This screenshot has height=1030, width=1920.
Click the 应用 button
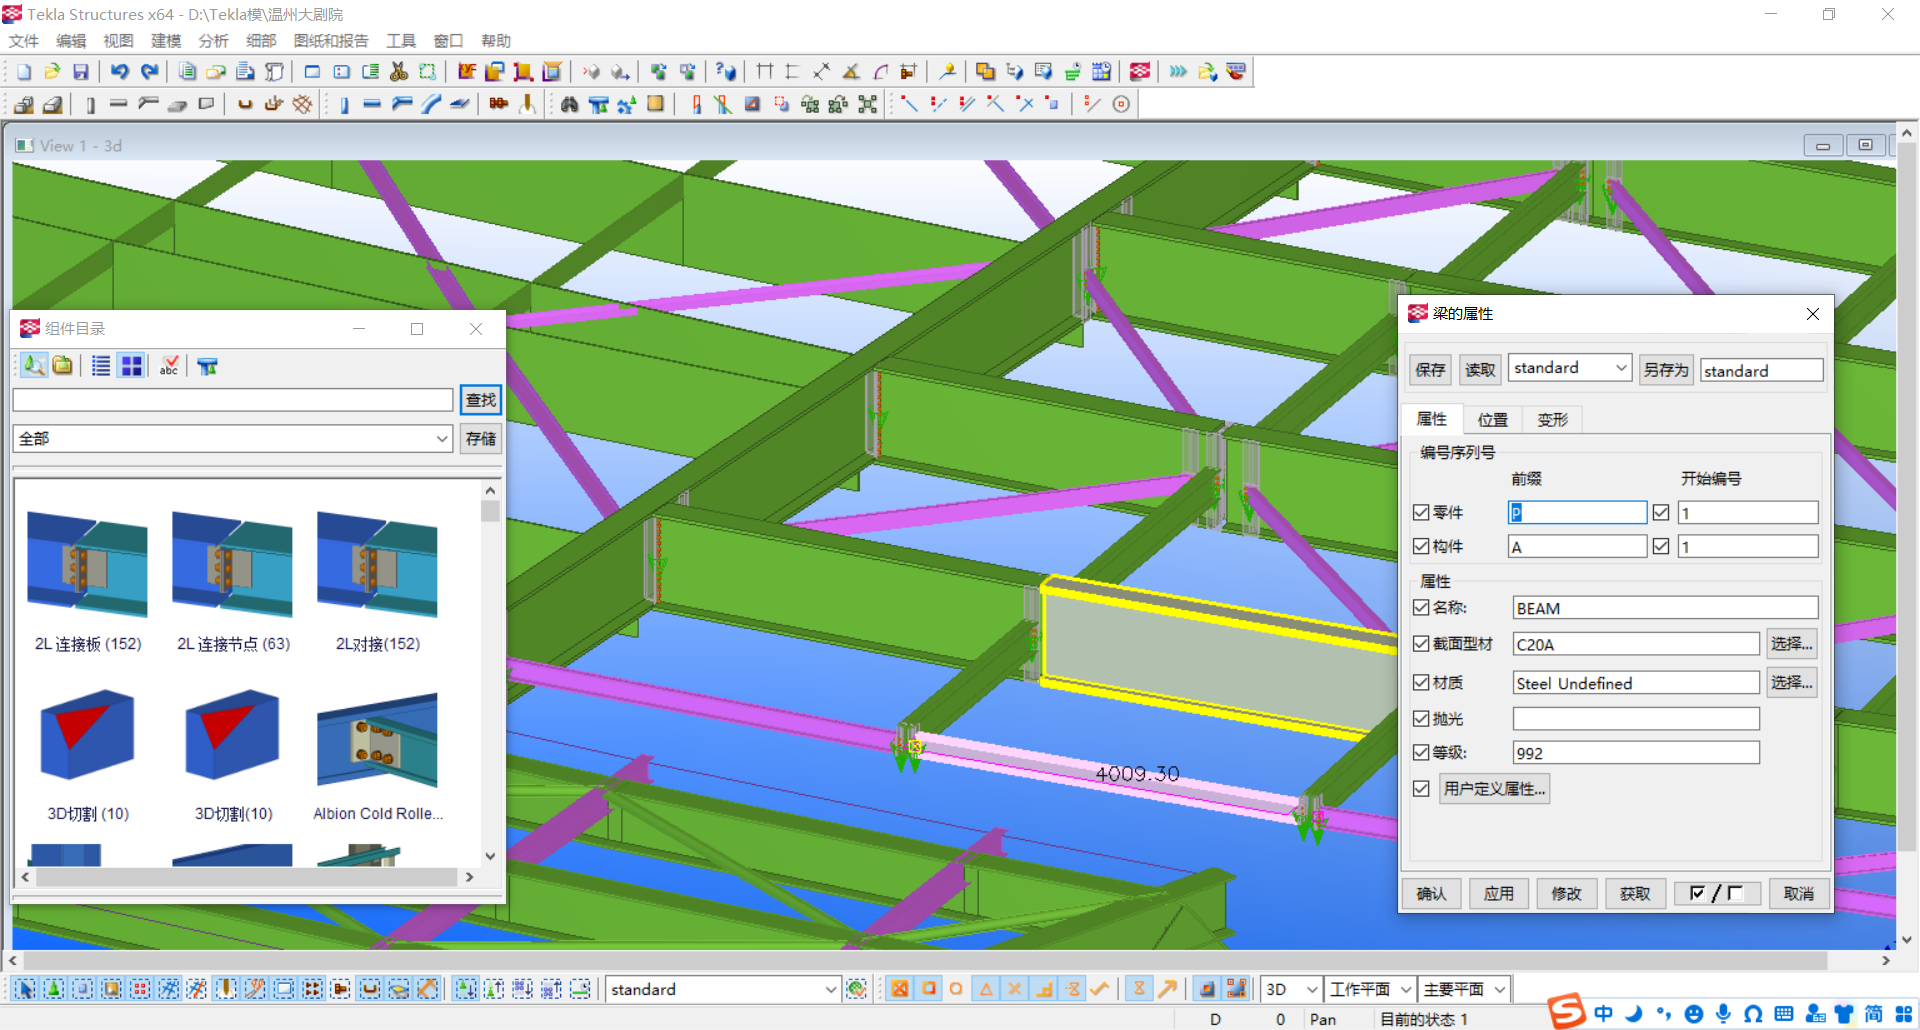click(x=1498, y=893)
